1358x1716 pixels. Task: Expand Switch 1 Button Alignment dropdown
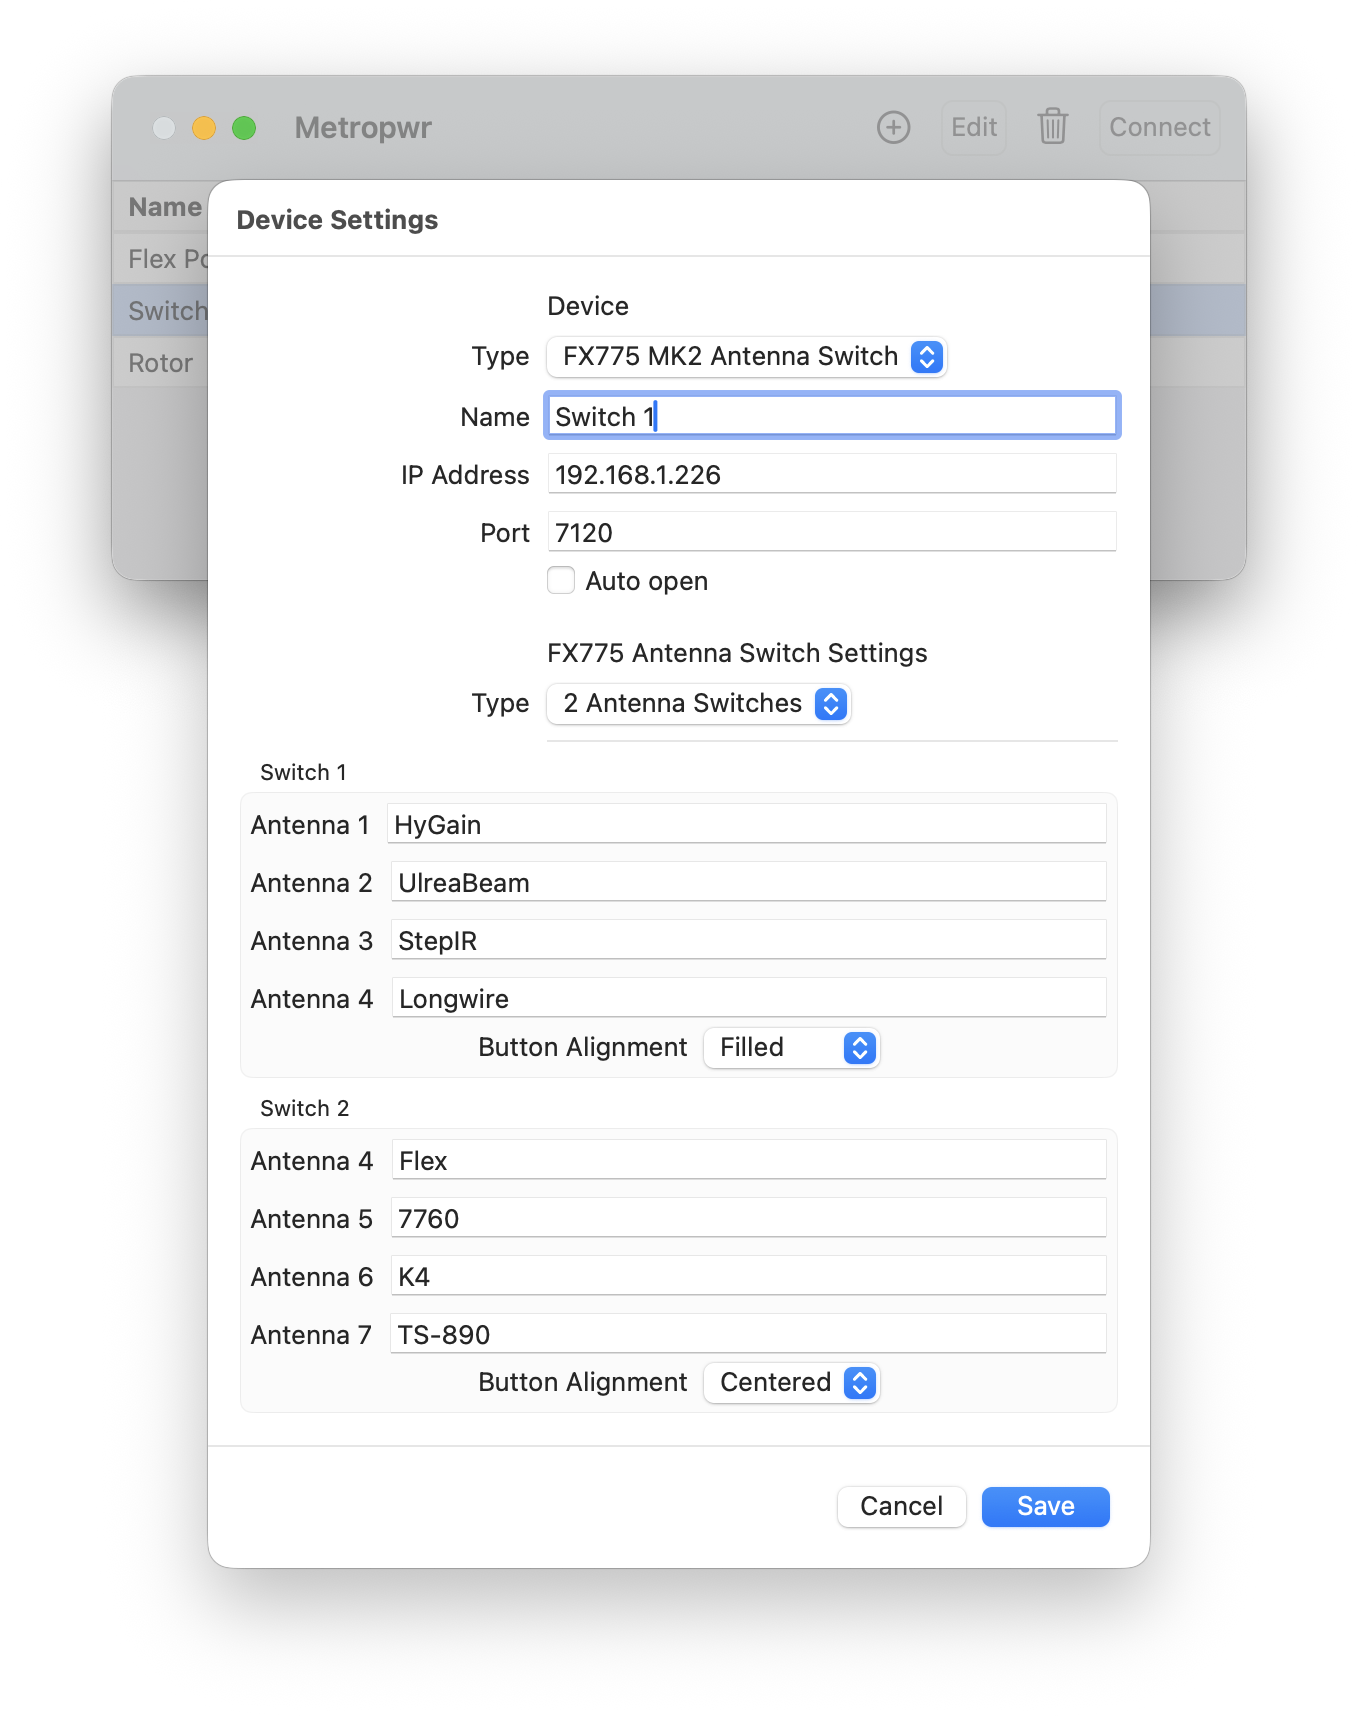(791, 1048)
